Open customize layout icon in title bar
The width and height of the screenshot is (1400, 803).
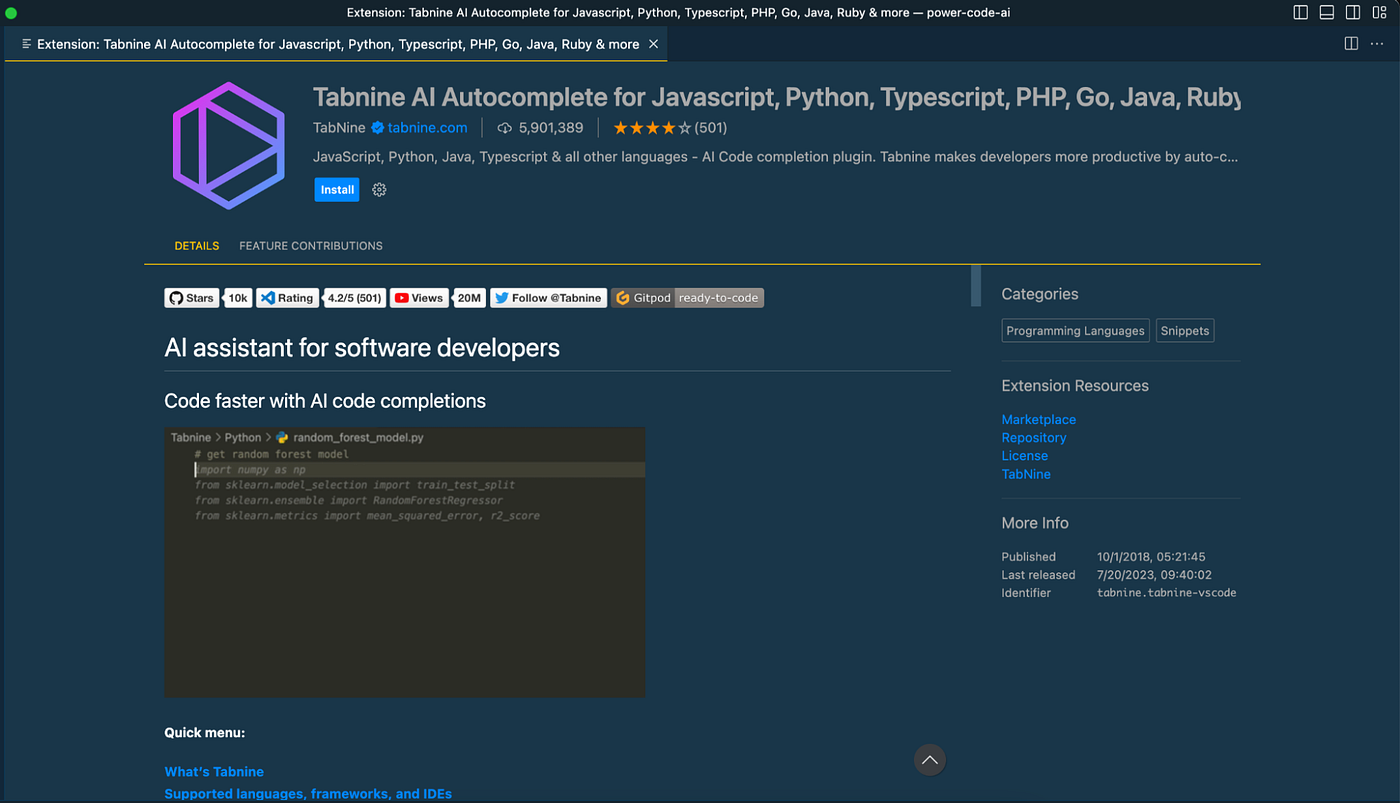pyautogui.click(x=1380, y=13)
